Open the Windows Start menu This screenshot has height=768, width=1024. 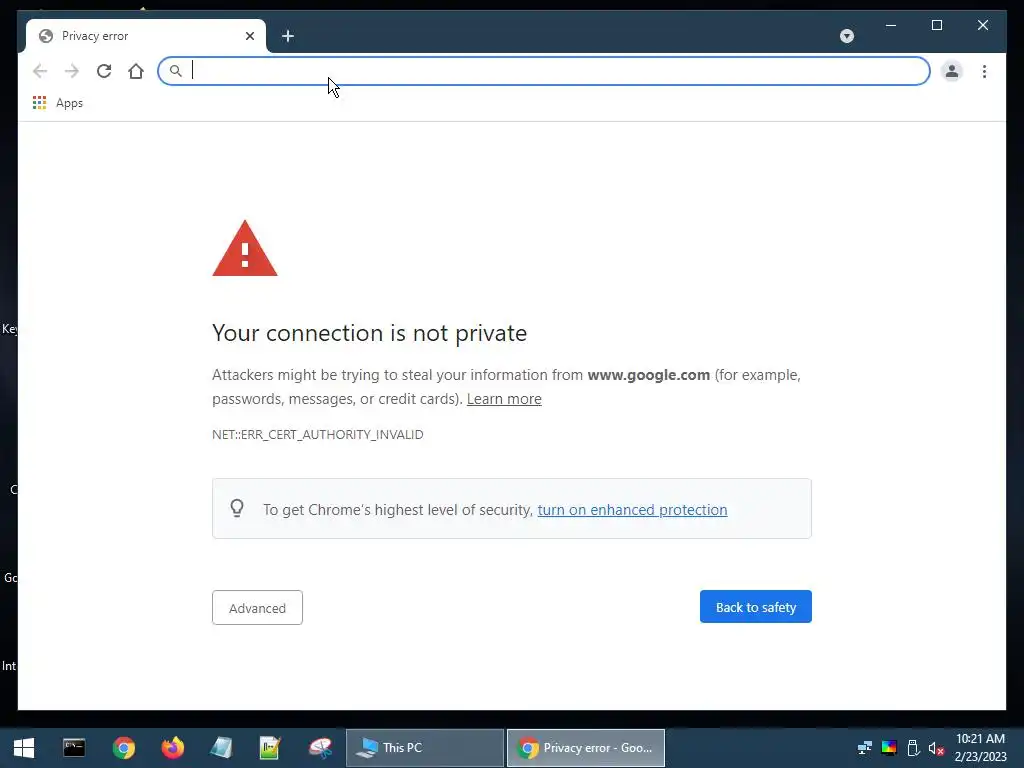point(24,748)
